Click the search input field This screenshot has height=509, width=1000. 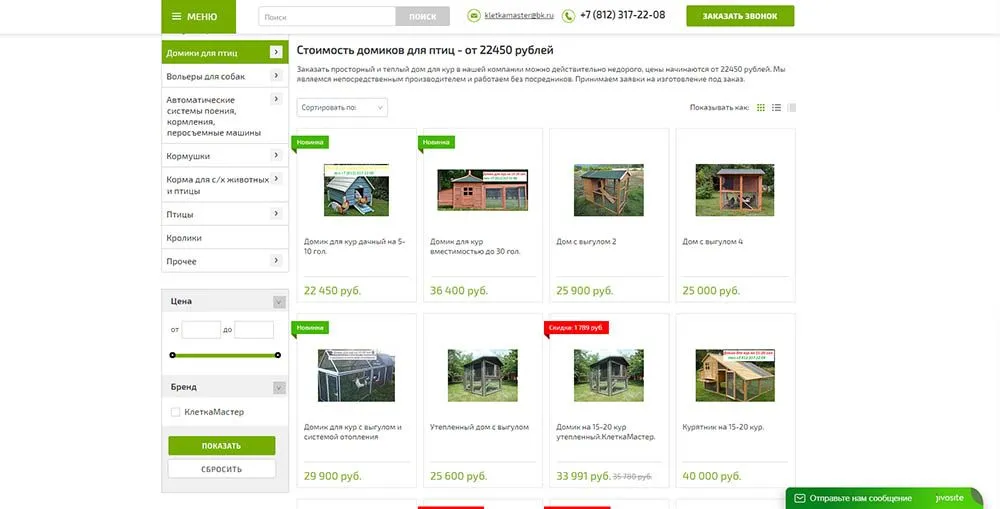(327, 16)
